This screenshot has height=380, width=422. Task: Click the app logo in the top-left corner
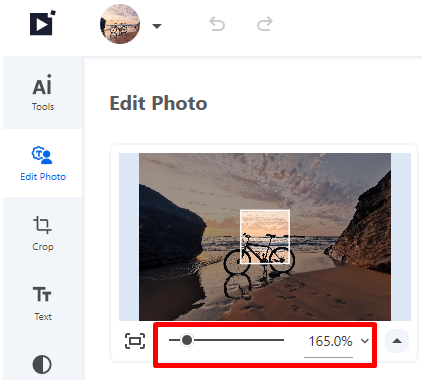coord(42,23)
